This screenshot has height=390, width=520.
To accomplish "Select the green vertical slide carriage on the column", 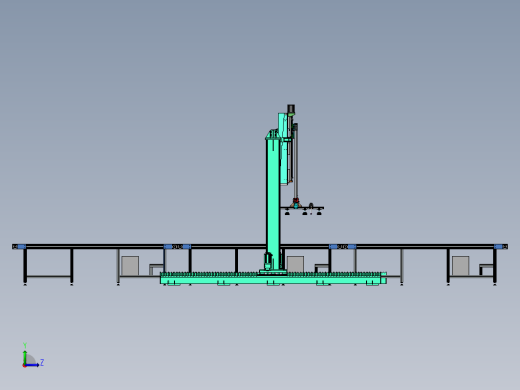I will pyautogui.click(x=284, y=148).
